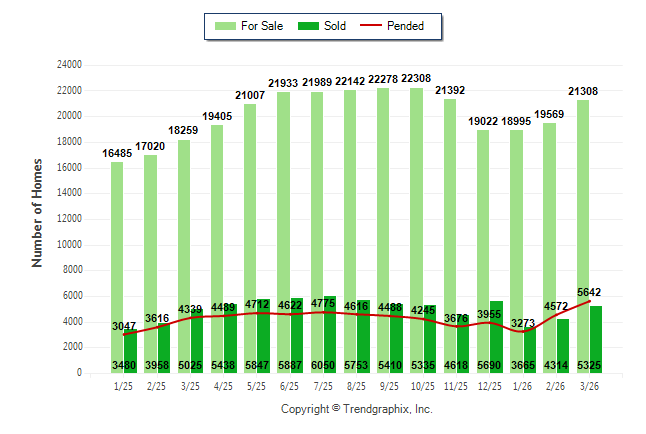
Task: Select the 6/25 label on the x-axis
Action: tap(290, 387)
